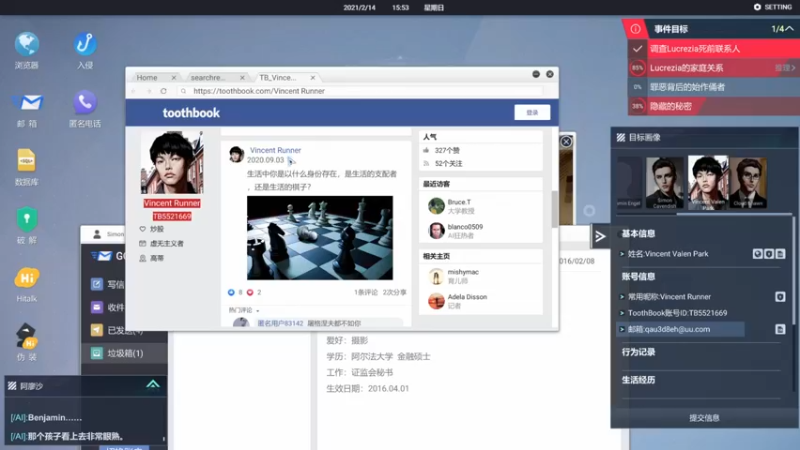This screenshot has height=450, width=800.
Task: Click the document icon beside 姓名 row
Action: tap(780, 254)
